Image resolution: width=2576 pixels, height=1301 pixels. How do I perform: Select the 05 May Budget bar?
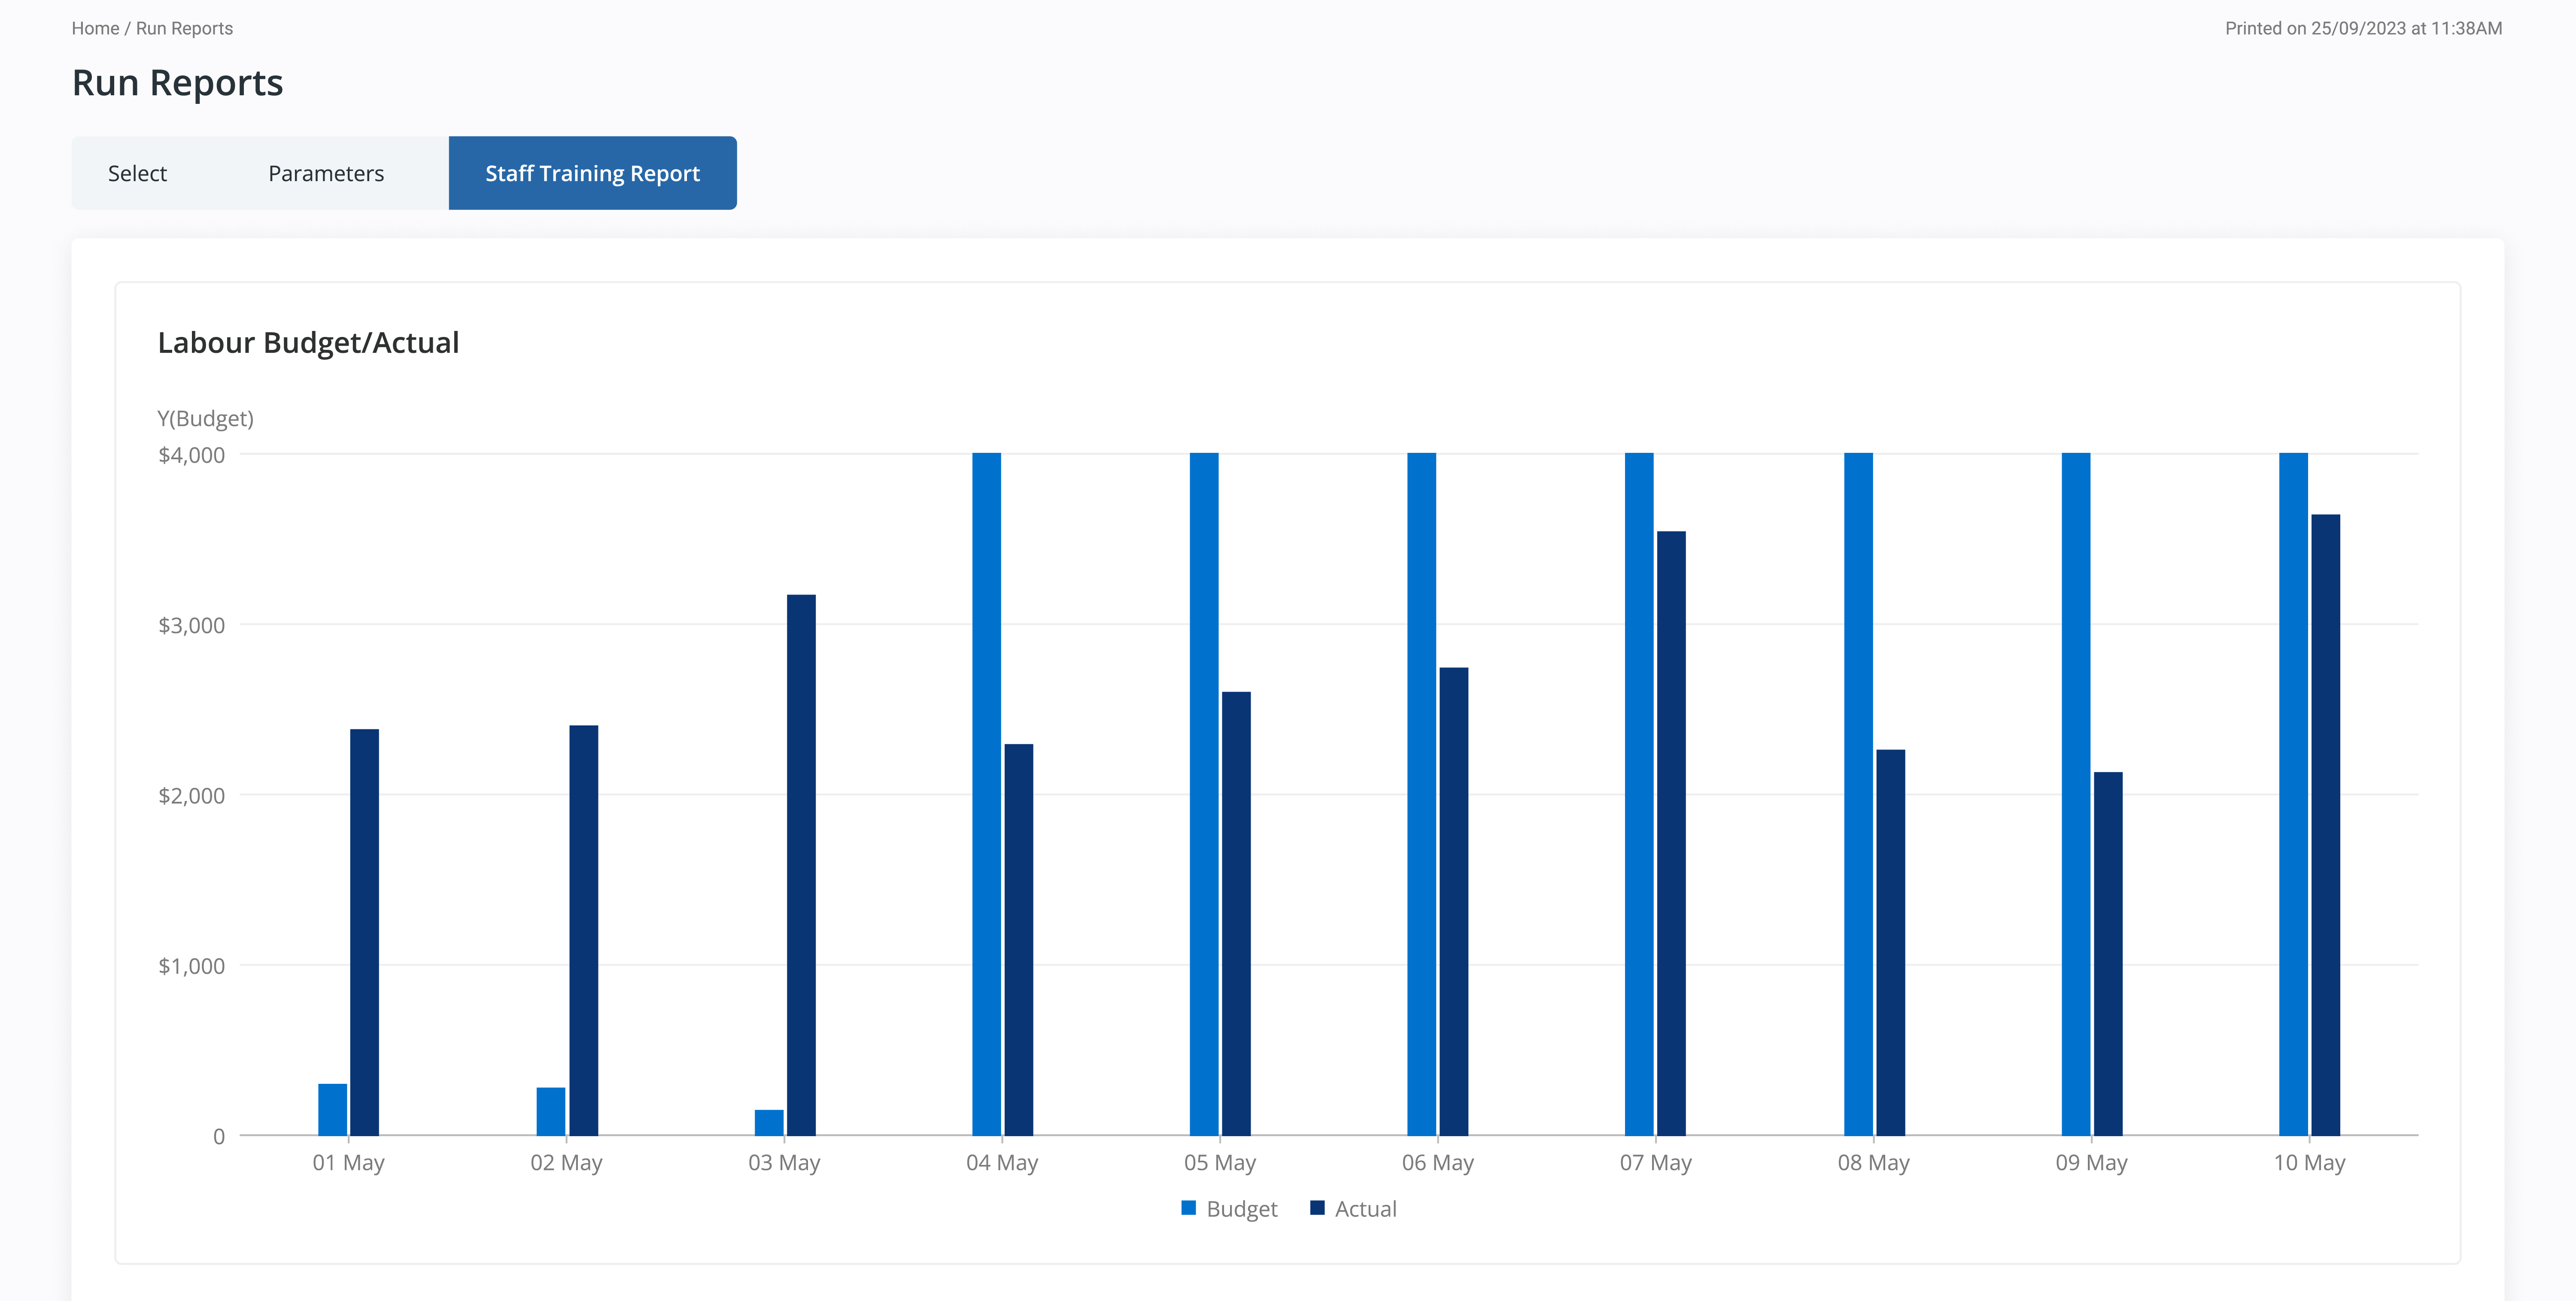1204,794
